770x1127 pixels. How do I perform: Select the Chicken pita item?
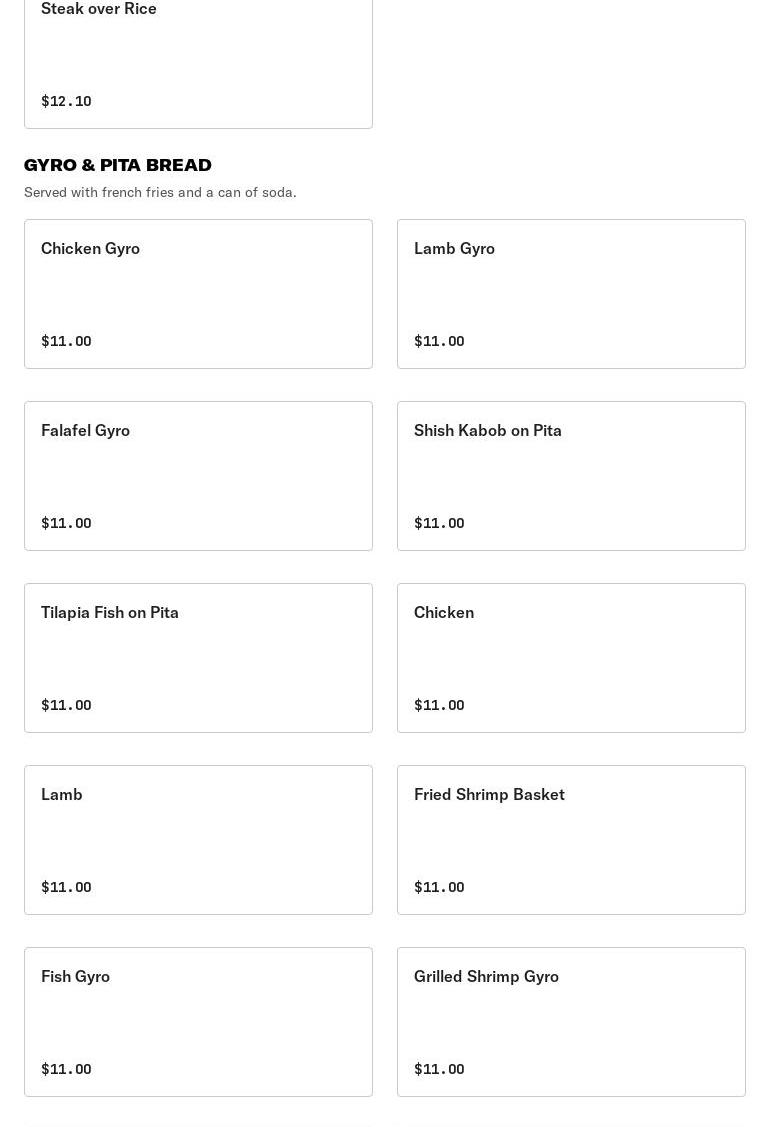571,658
